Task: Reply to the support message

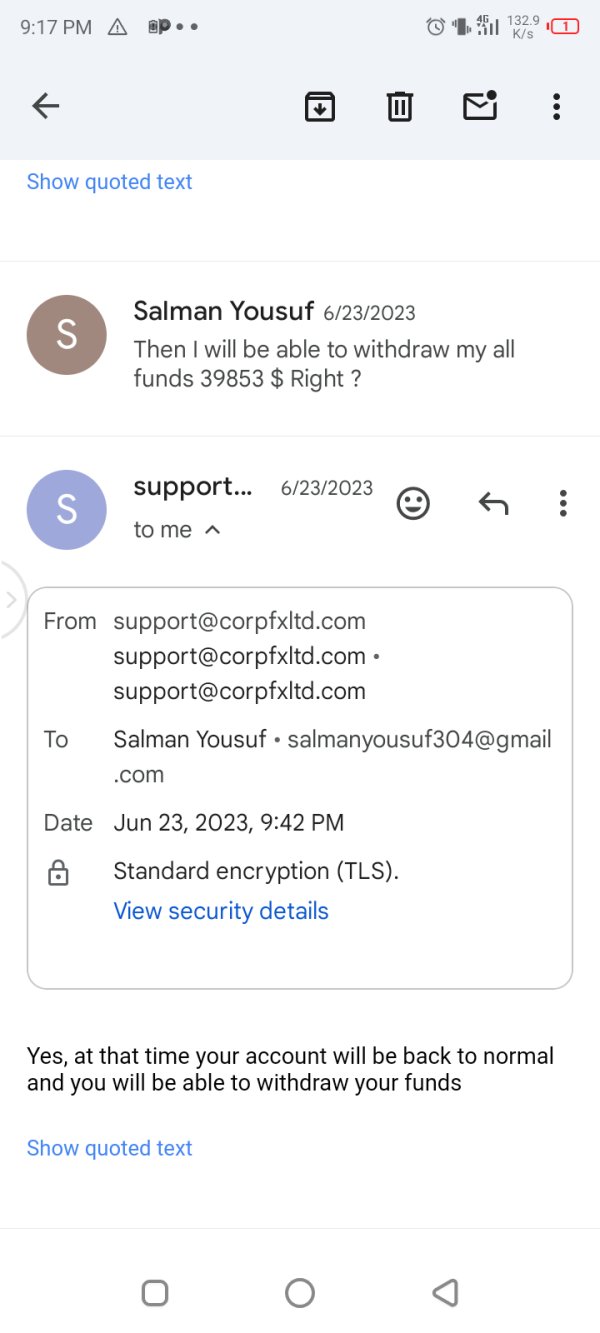Action: pos(493,504)
